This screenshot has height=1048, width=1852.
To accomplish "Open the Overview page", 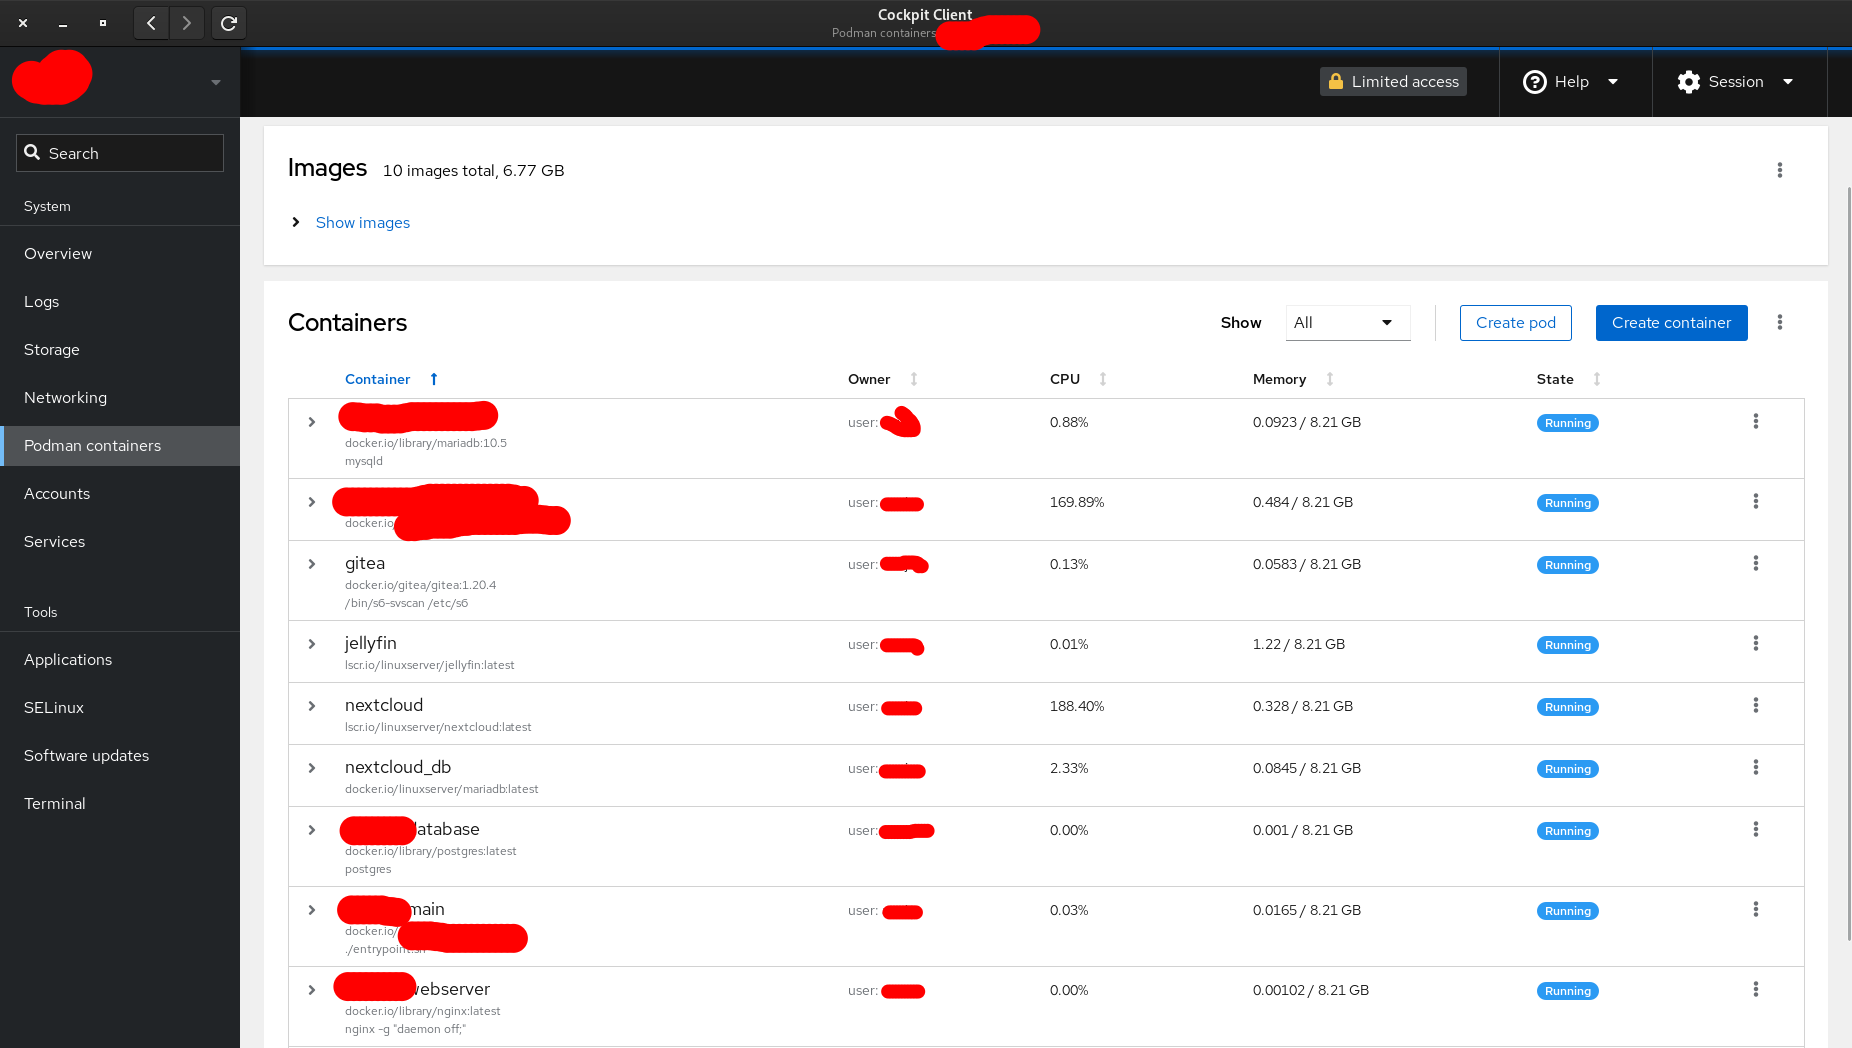I will point(120,254).
